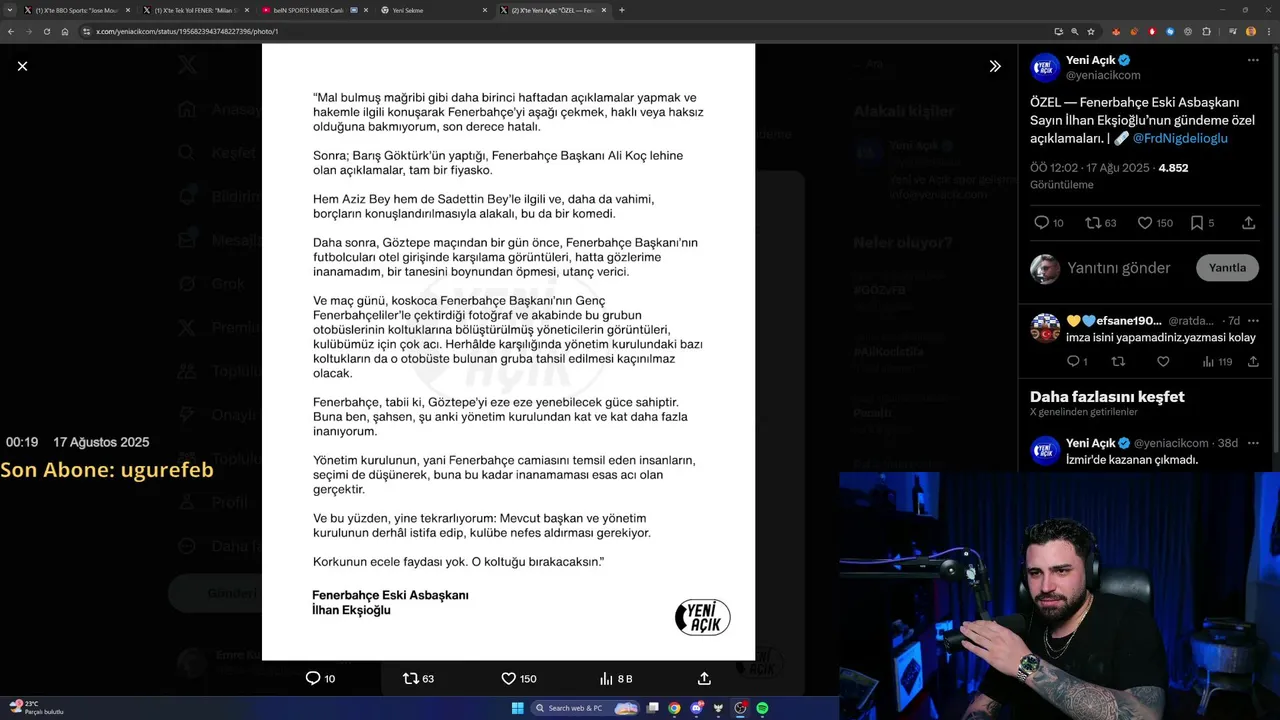Image resolution: width=1280 pixels, height=720 pixels.
Task: Bookmark the post showing 5 bookmarks
Action: (x=1203, y=223)
